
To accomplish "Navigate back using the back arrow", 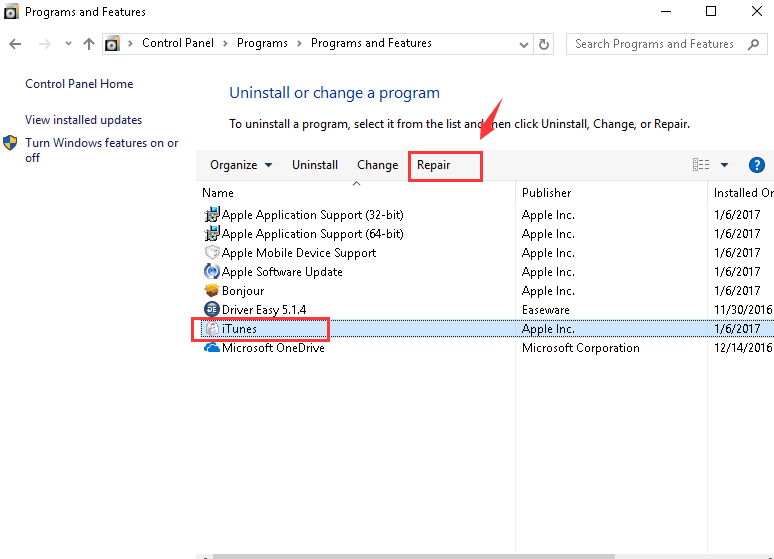I will pyautogui.click(x=16, y=44).
